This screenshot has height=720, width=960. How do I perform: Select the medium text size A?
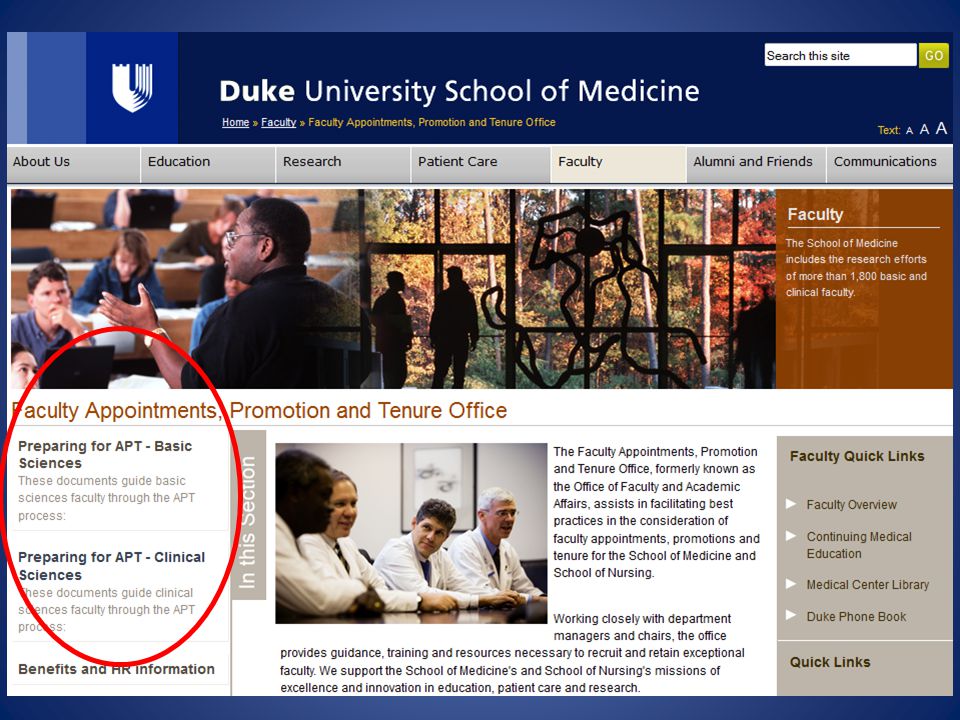point(924,129)
